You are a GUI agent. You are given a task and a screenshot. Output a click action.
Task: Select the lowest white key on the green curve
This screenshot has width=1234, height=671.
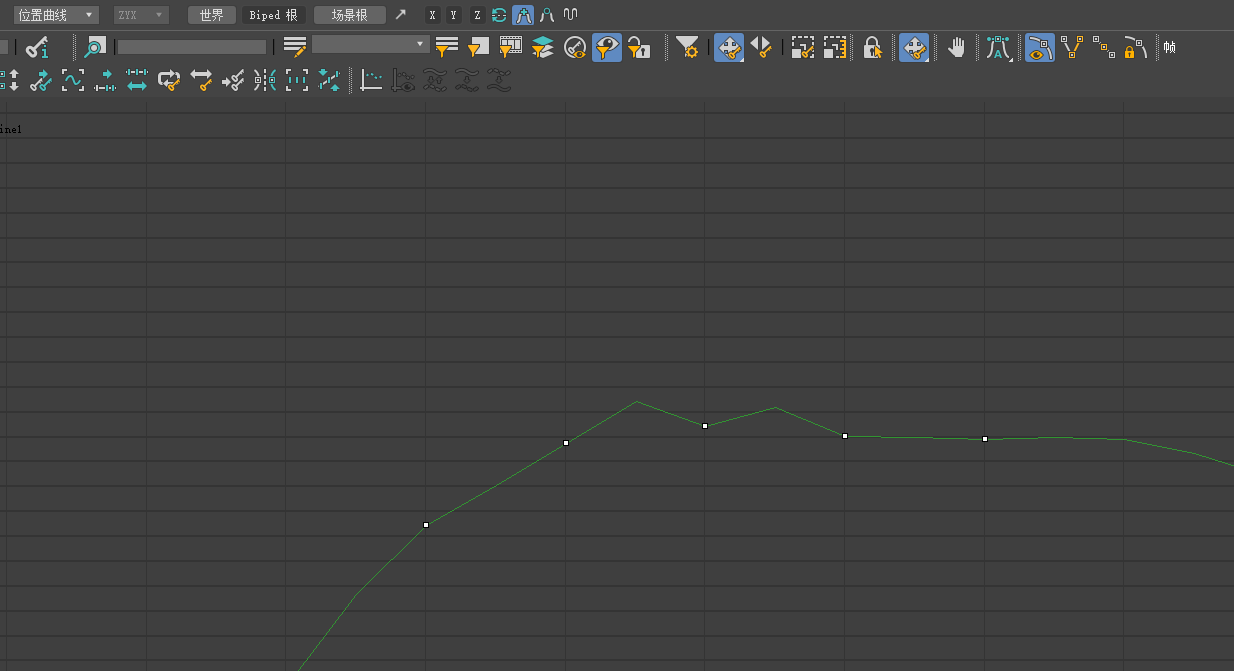(426, 525)
